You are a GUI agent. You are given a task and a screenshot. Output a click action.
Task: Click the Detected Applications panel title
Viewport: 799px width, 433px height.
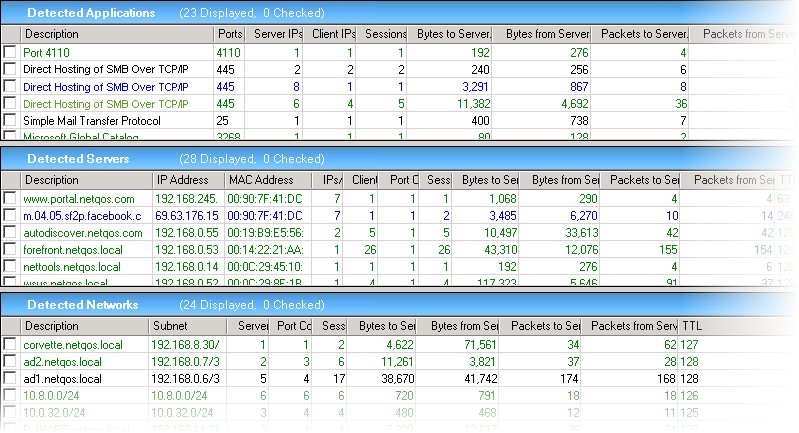(91, 13)
